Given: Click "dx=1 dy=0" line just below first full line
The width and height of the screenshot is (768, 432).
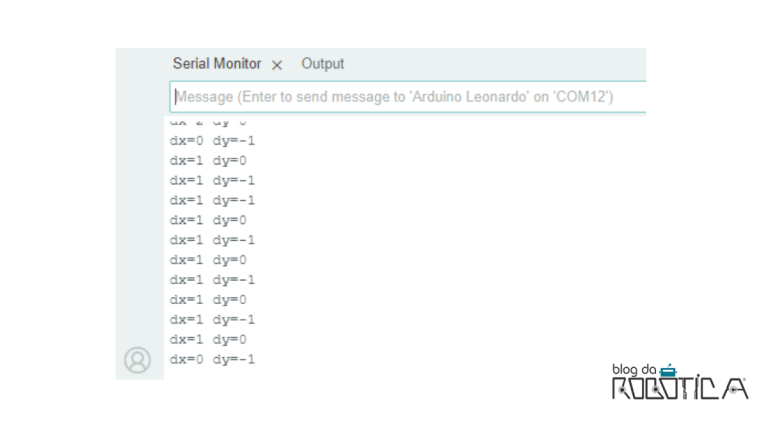Looking at the screenshot, I should (x=208, y=160).
